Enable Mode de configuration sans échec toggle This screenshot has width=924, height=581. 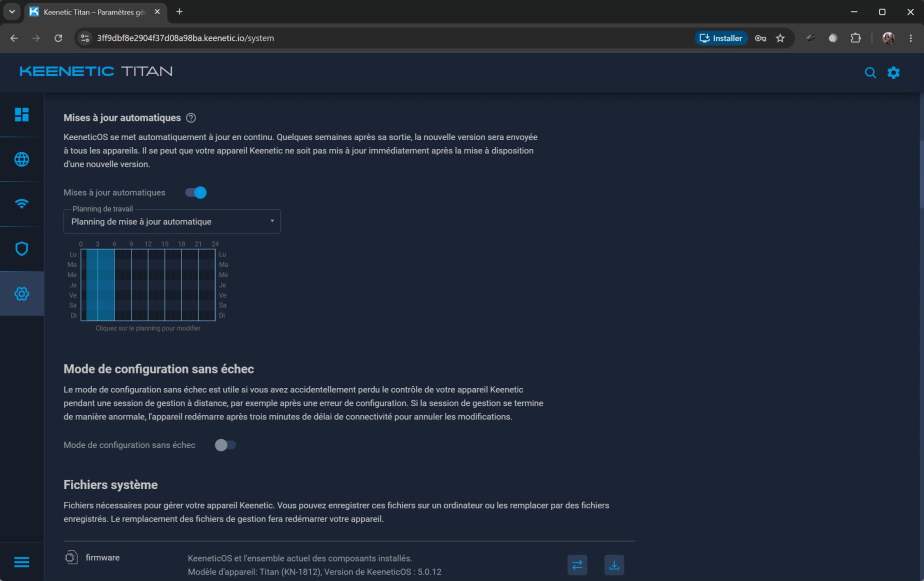225,445
